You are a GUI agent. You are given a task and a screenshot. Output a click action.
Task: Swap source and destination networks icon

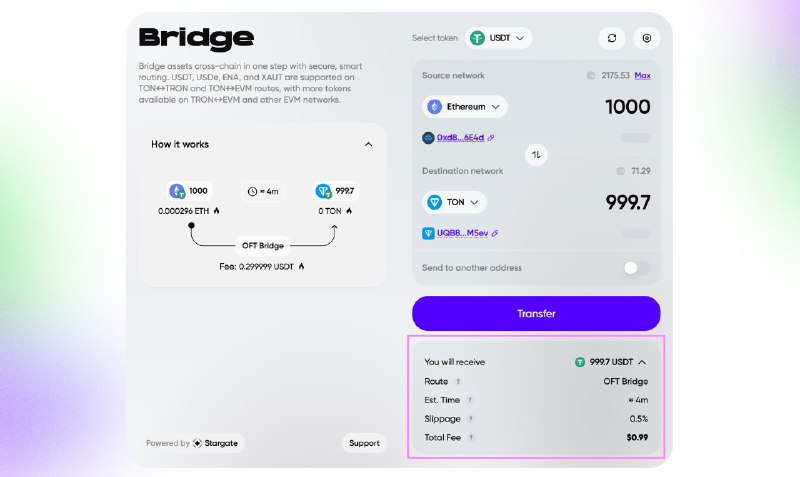coord(536,155)
